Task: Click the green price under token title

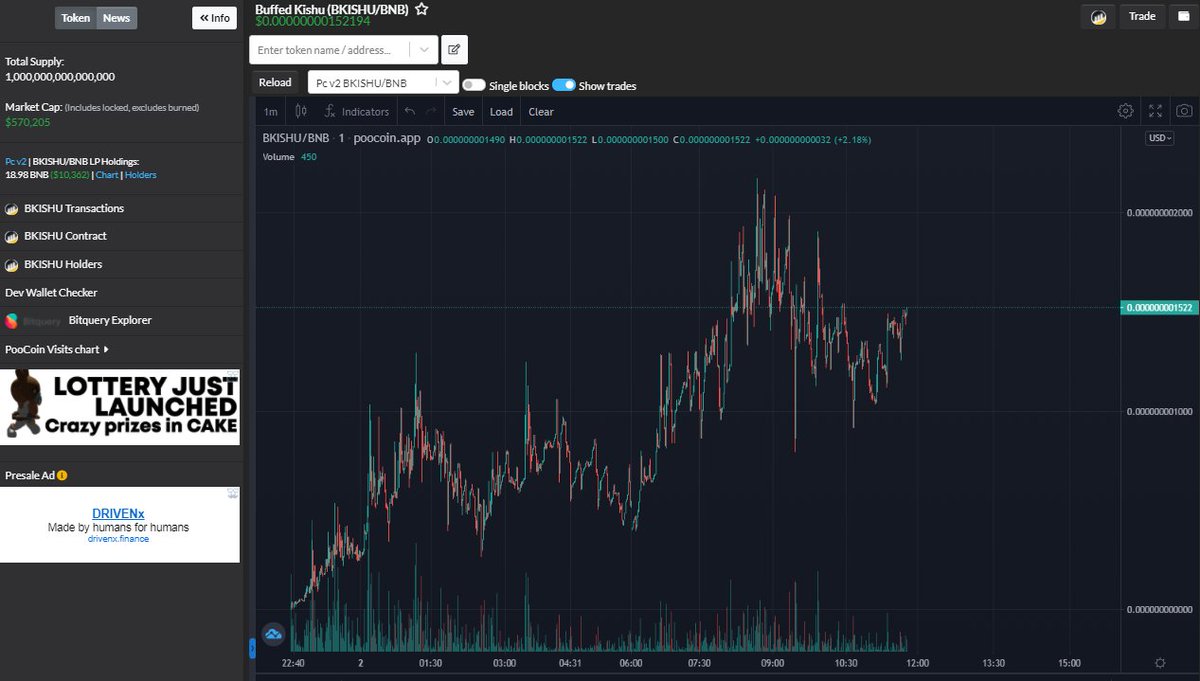Action: click(x=313, y=21)
